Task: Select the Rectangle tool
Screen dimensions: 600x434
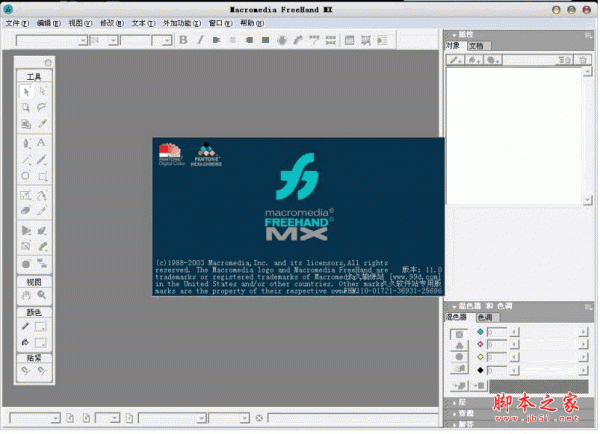Action: [42, 176]
